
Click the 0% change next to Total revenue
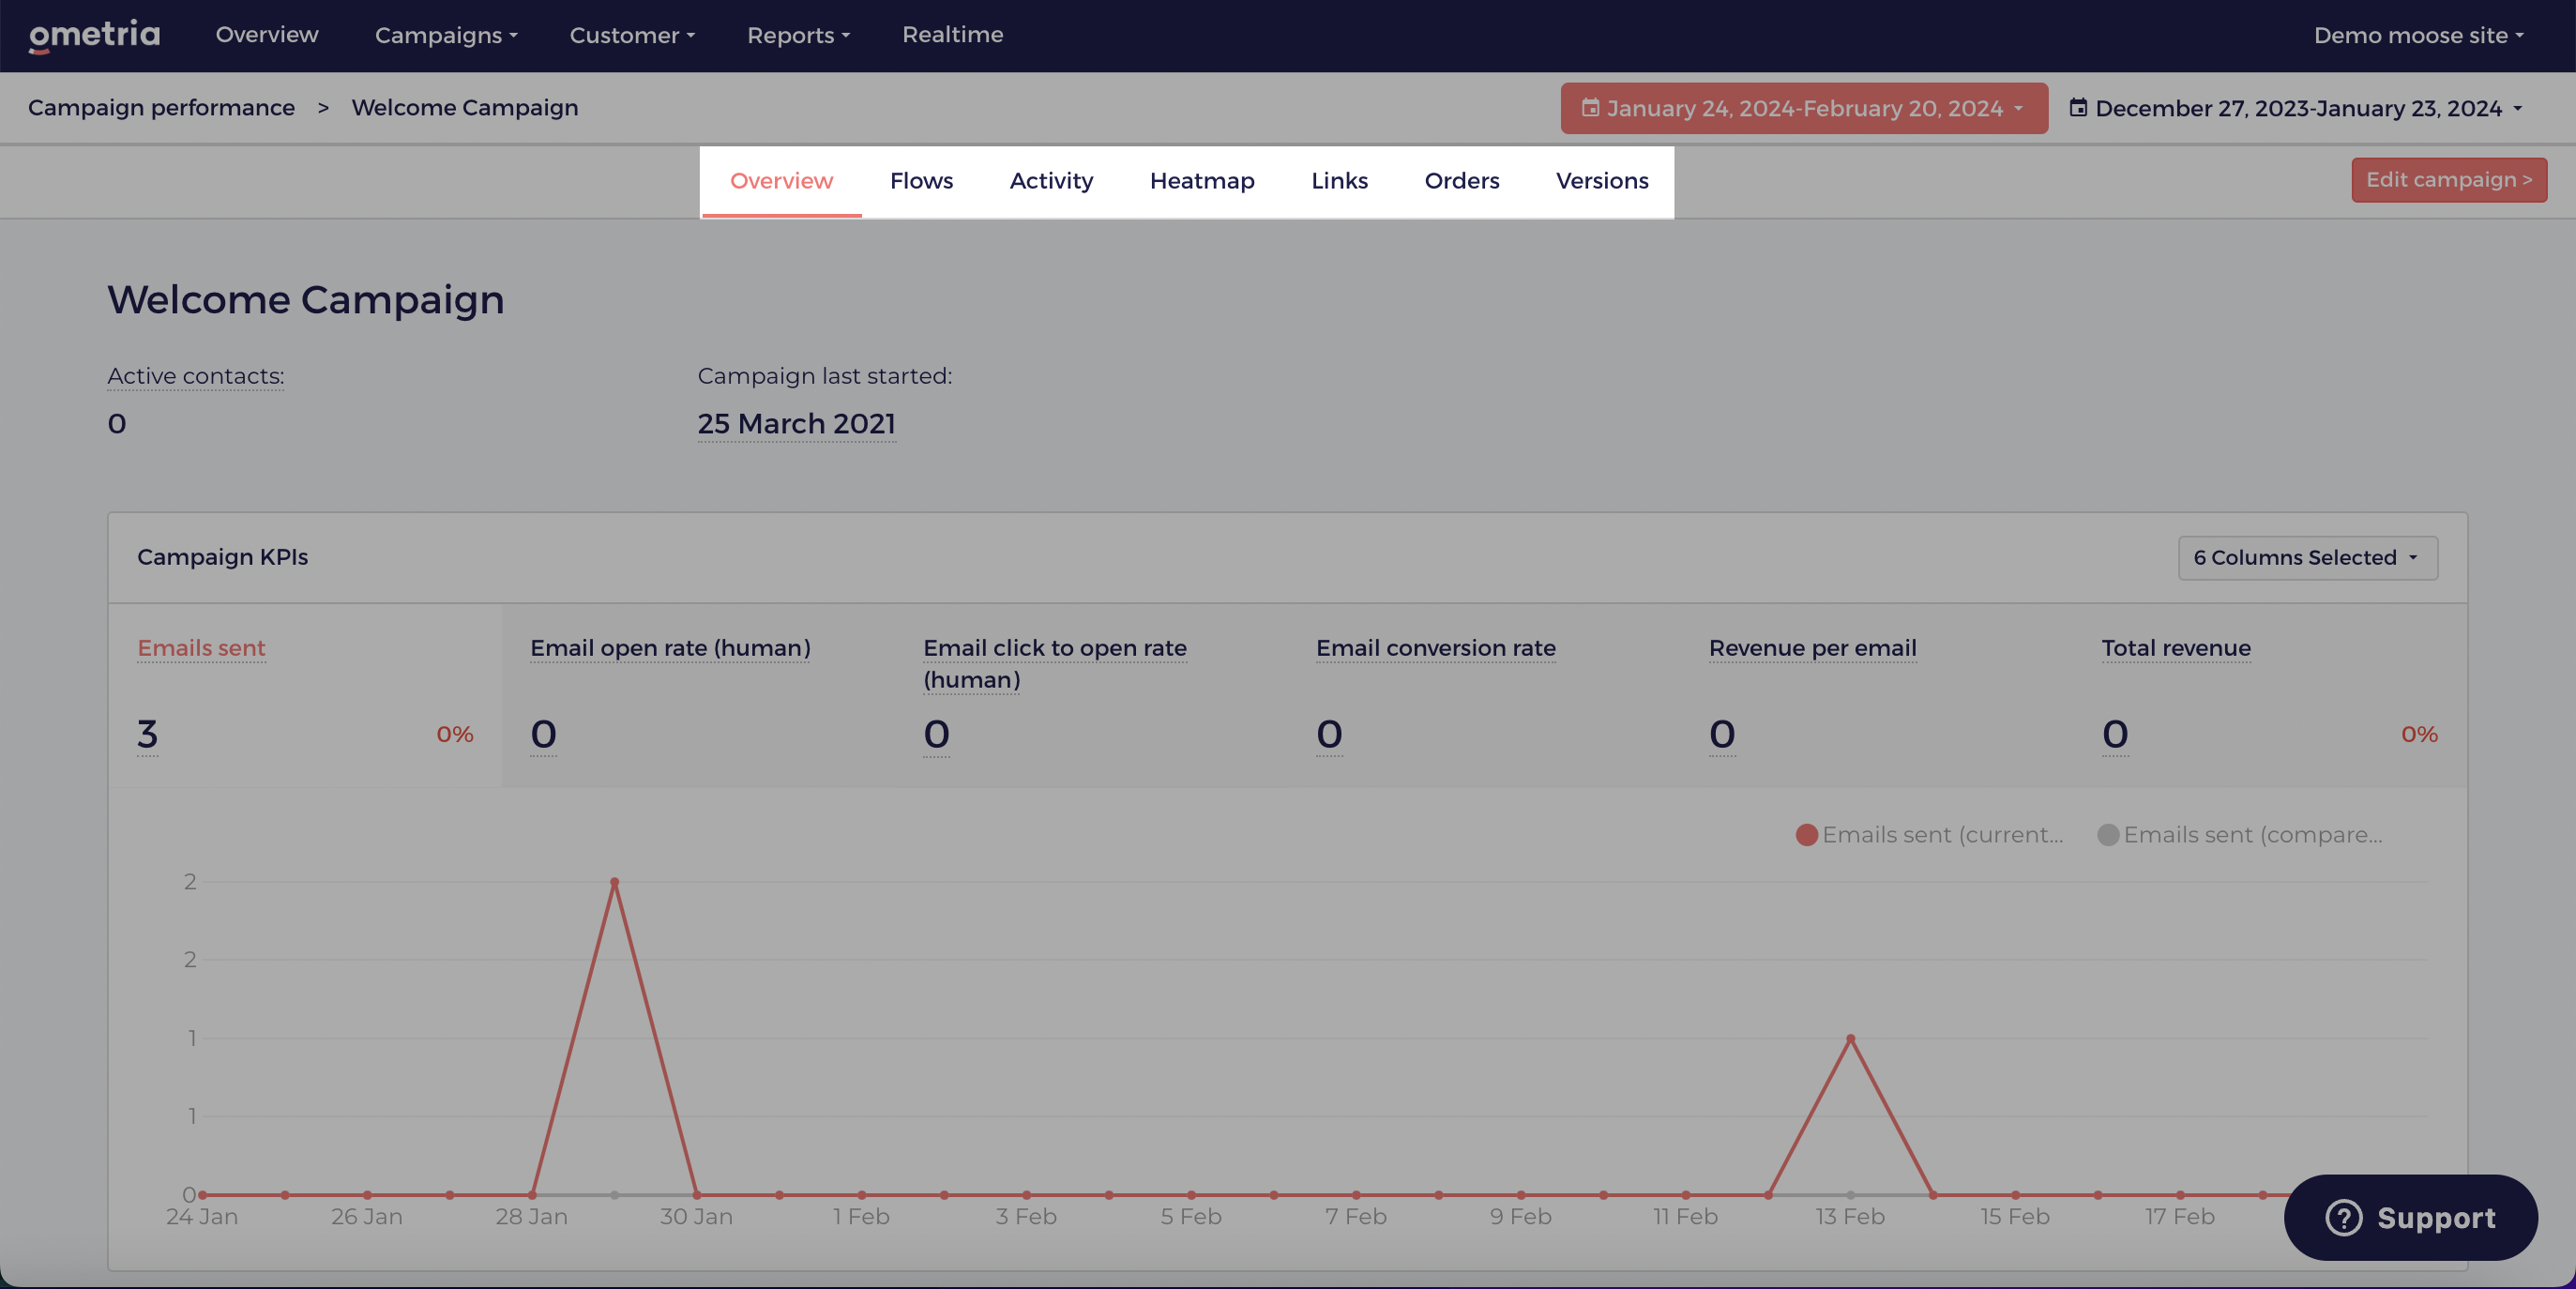click(2419, 734)
